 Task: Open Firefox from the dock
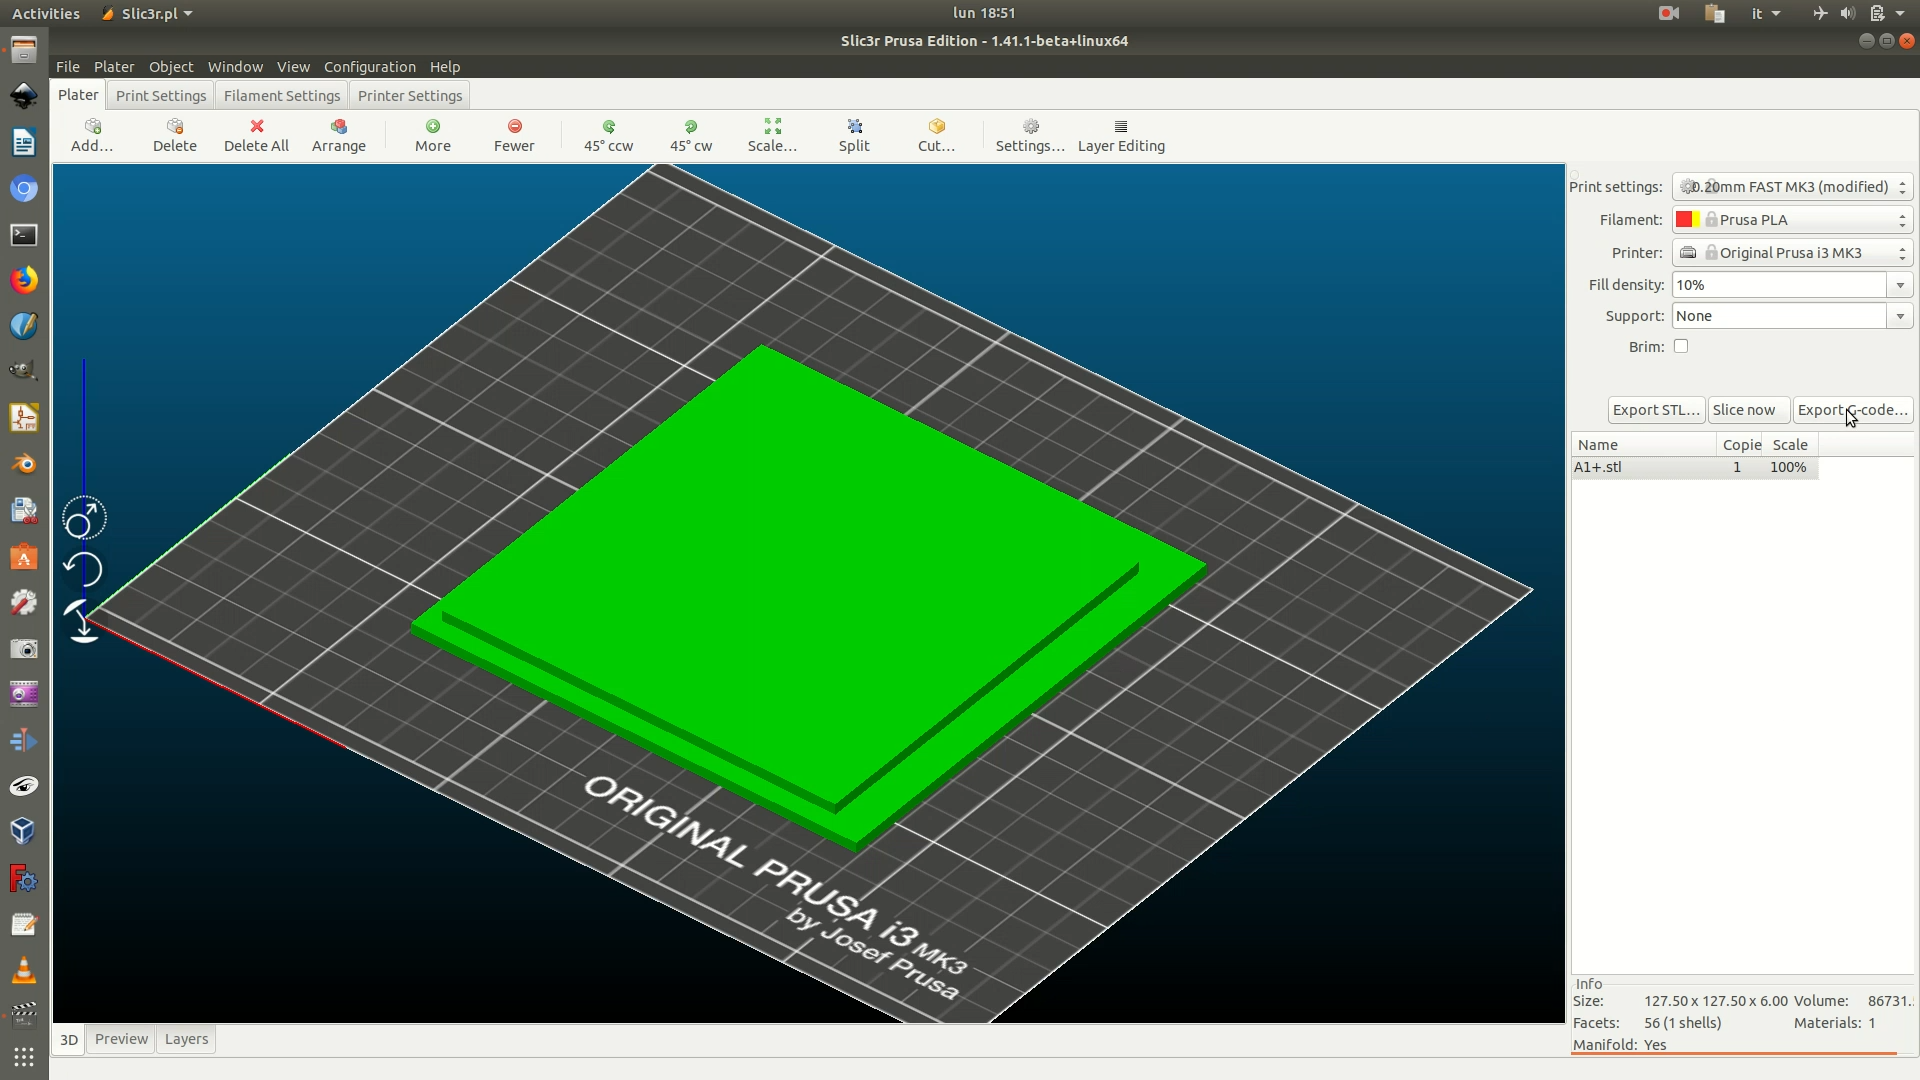[24, 280]
